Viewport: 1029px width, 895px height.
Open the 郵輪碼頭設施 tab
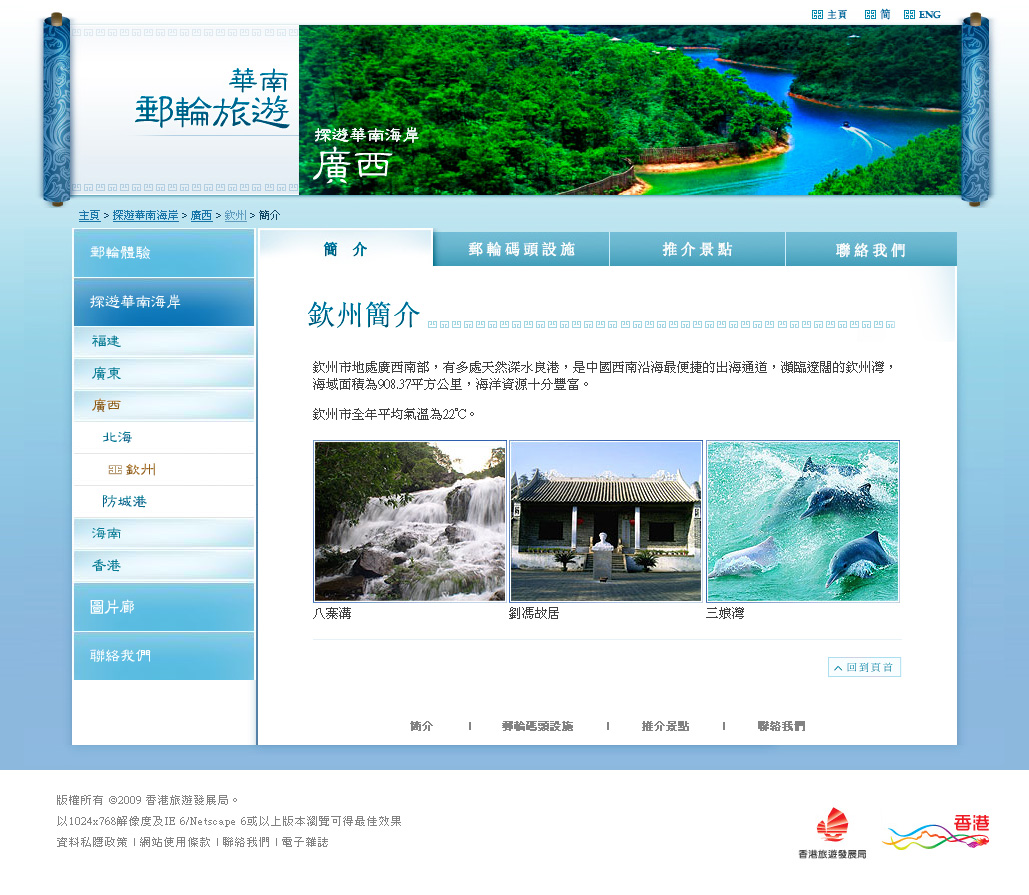[521, 250]
